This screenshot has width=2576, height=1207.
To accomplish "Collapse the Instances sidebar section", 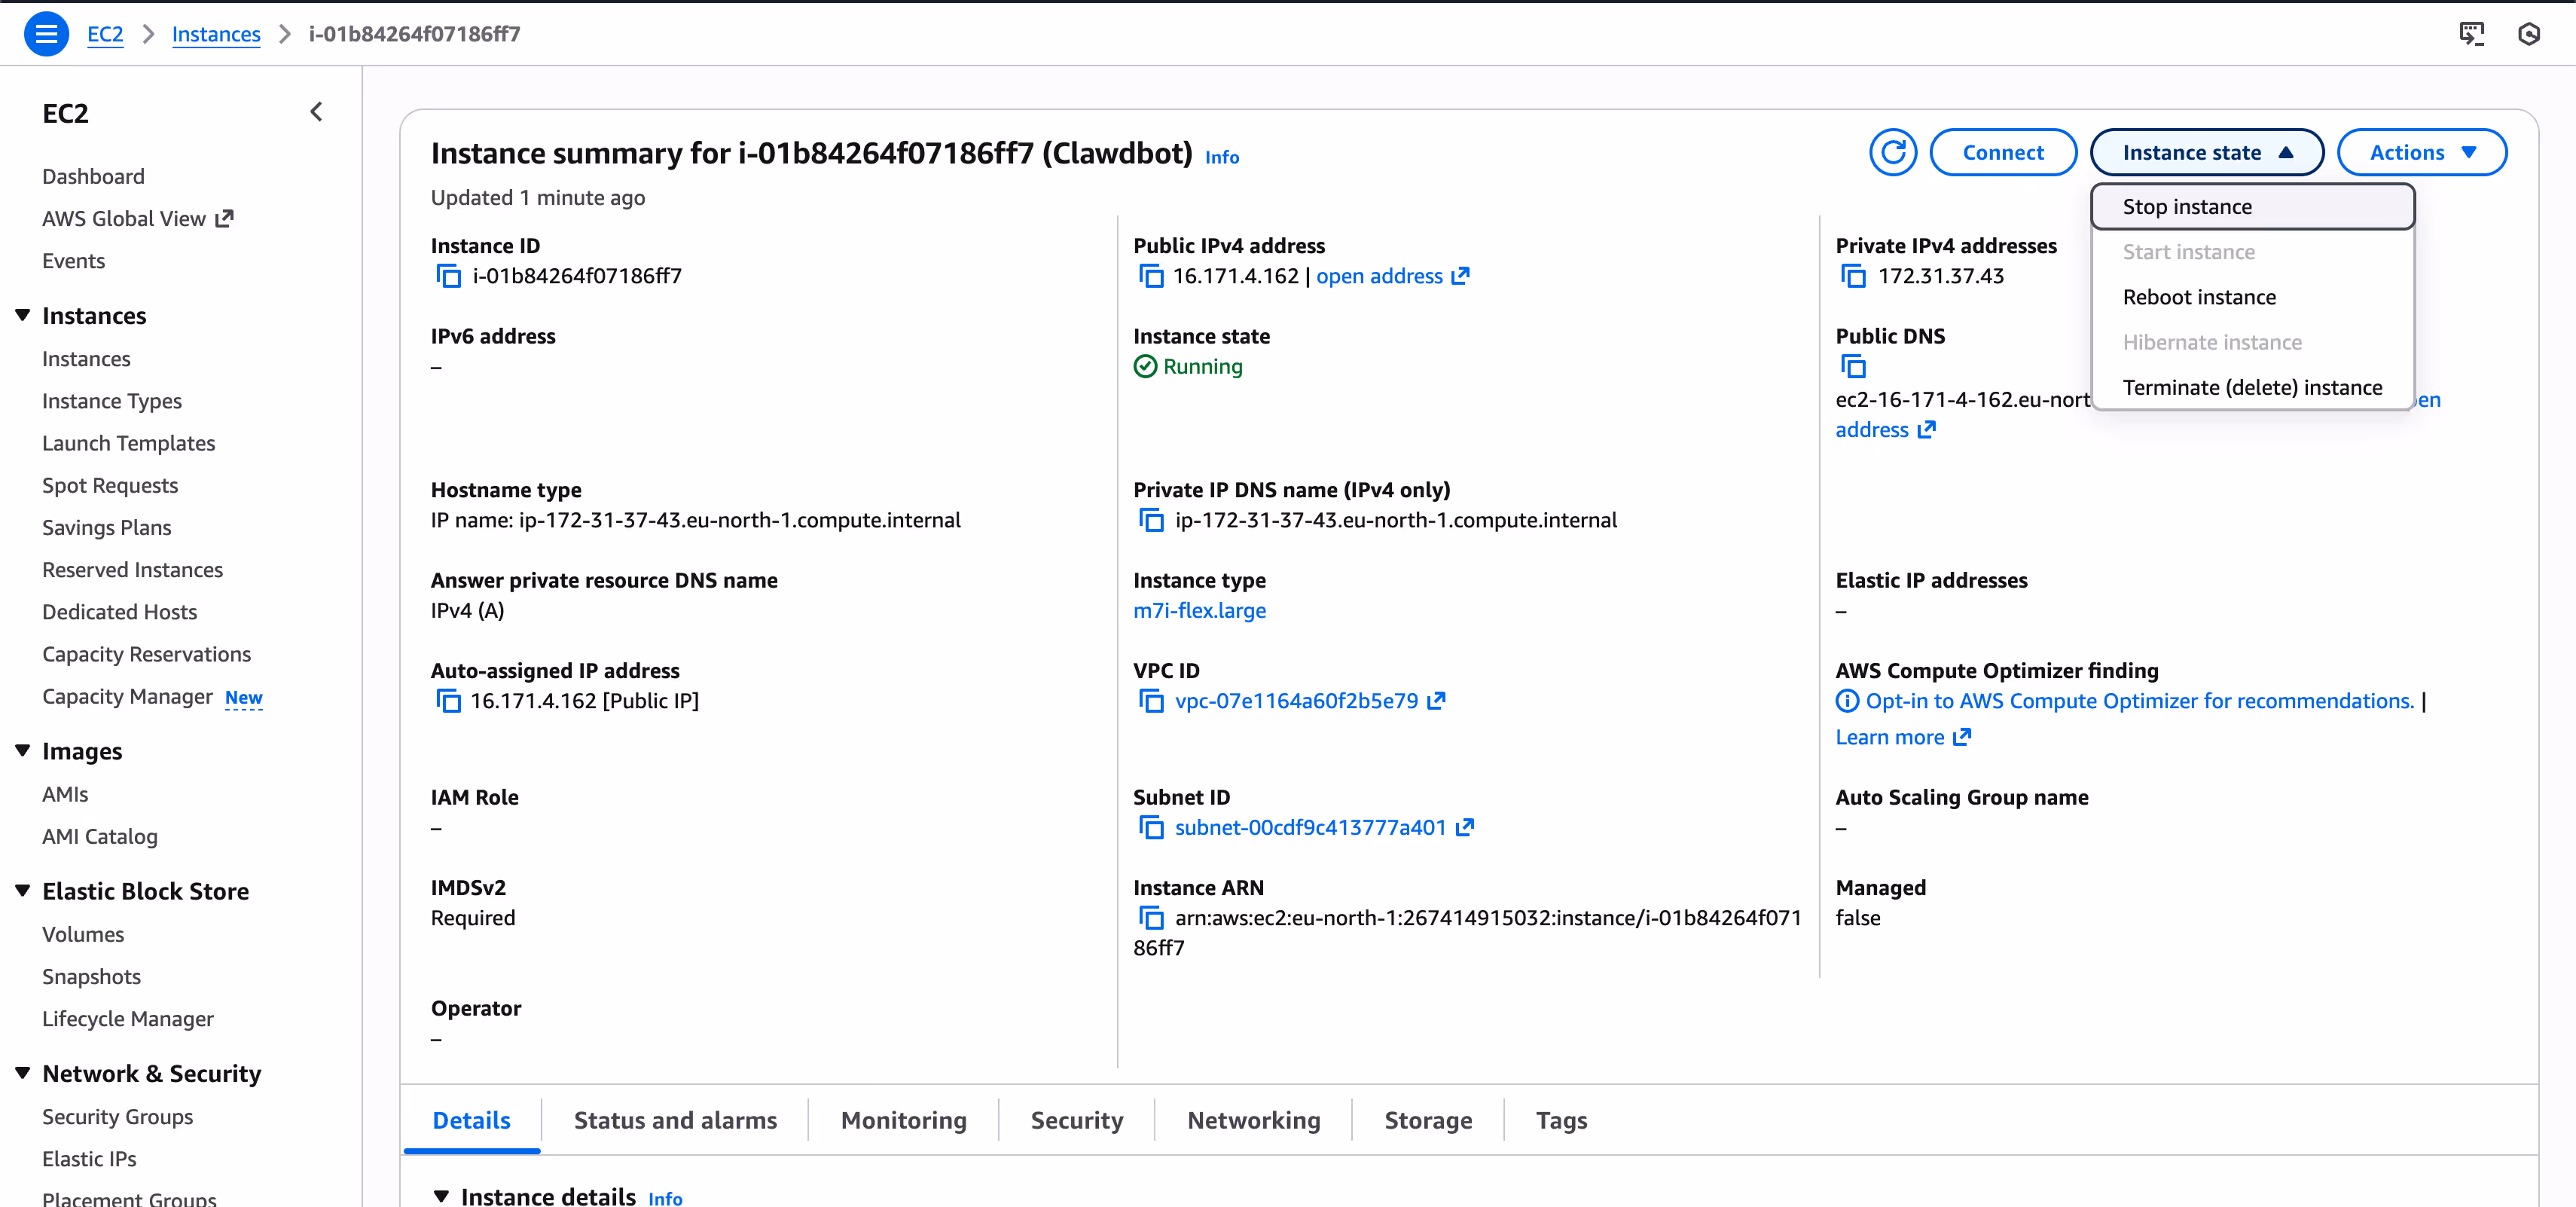I will [23, 316].
